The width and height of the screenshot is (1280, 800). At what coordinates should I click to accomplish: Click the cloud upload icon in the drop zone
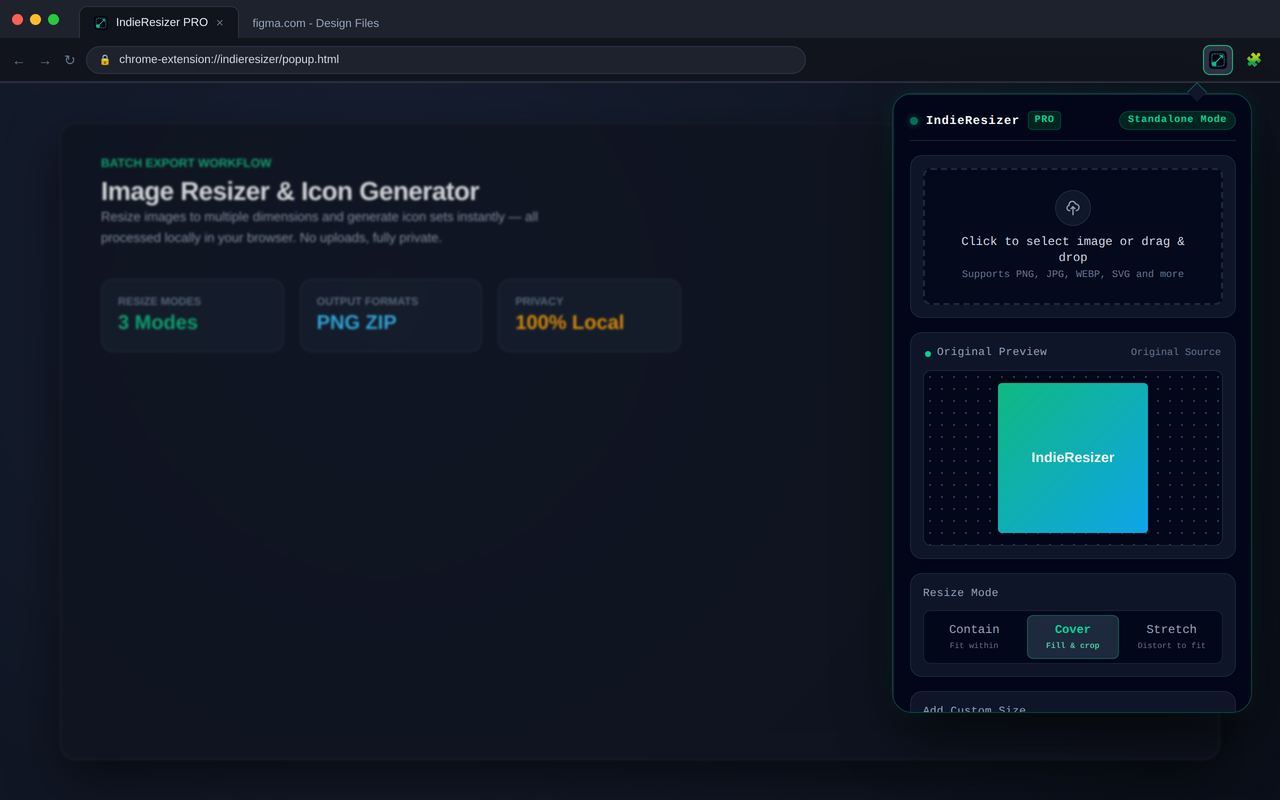[1073, 208]
